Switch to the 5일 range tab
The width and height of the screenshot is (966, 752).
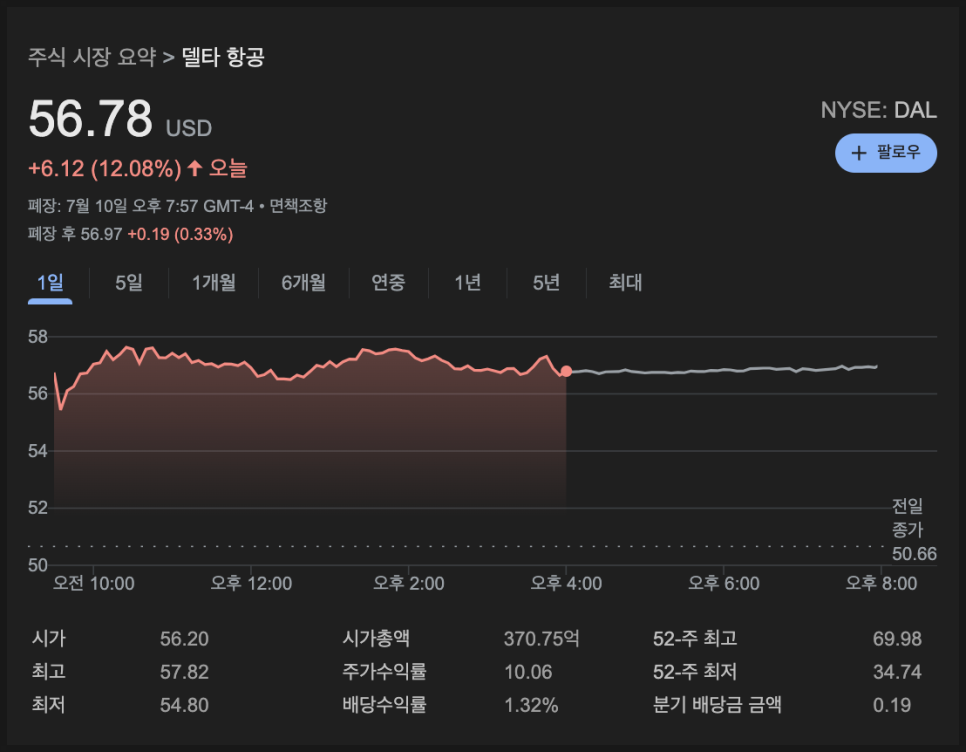pyautogui.click(x=129, y=283)
